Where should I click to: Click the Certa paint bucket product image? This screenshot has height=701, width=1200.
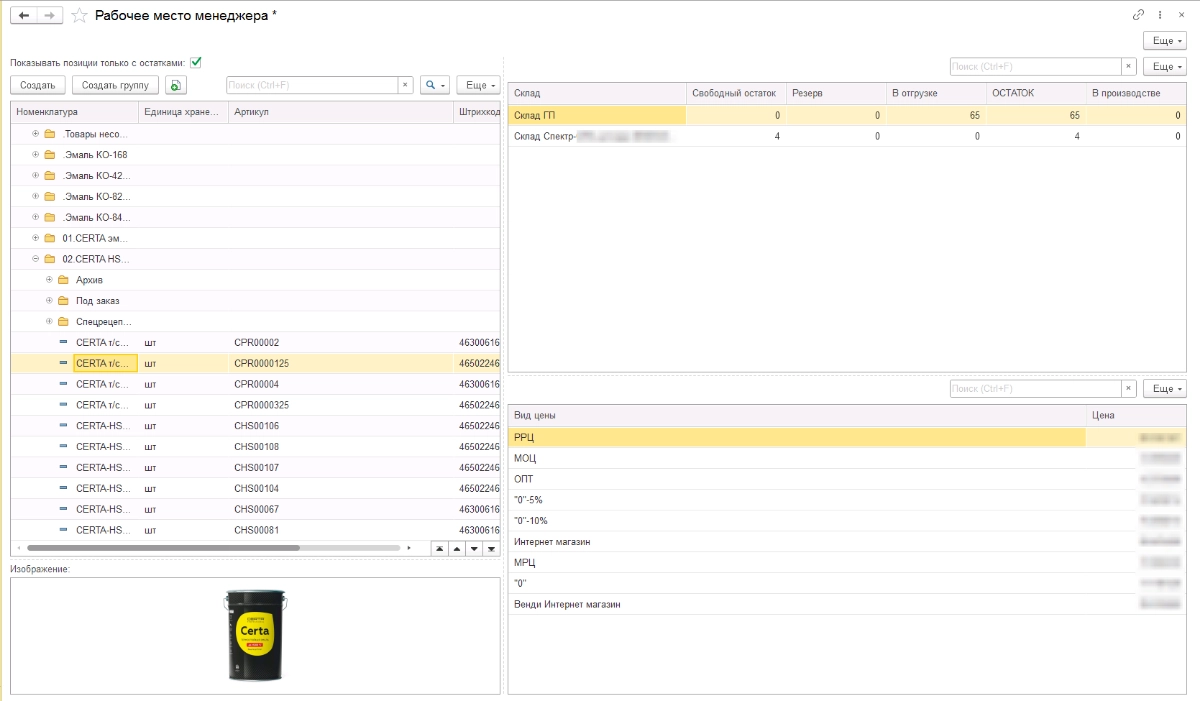pyautogui.click(x=255, y=635)
